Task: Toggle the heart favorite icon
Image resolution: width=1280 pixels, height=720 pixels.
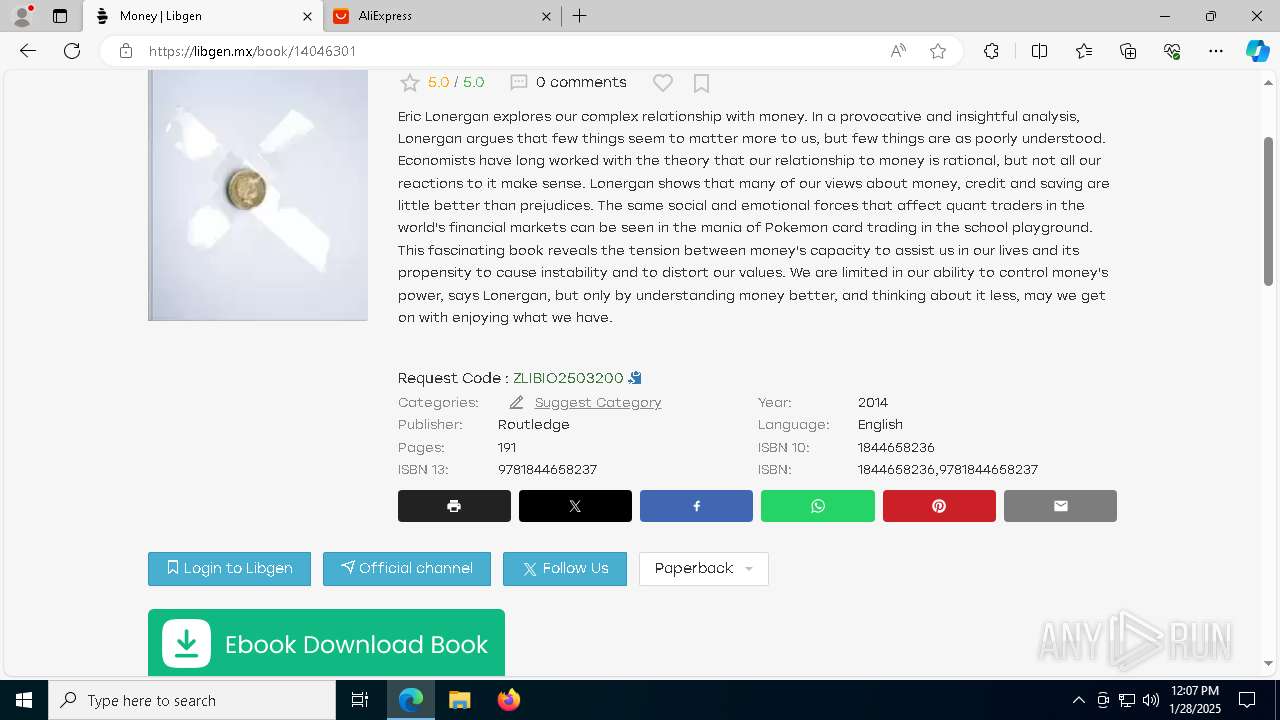Action: (662, 83)
